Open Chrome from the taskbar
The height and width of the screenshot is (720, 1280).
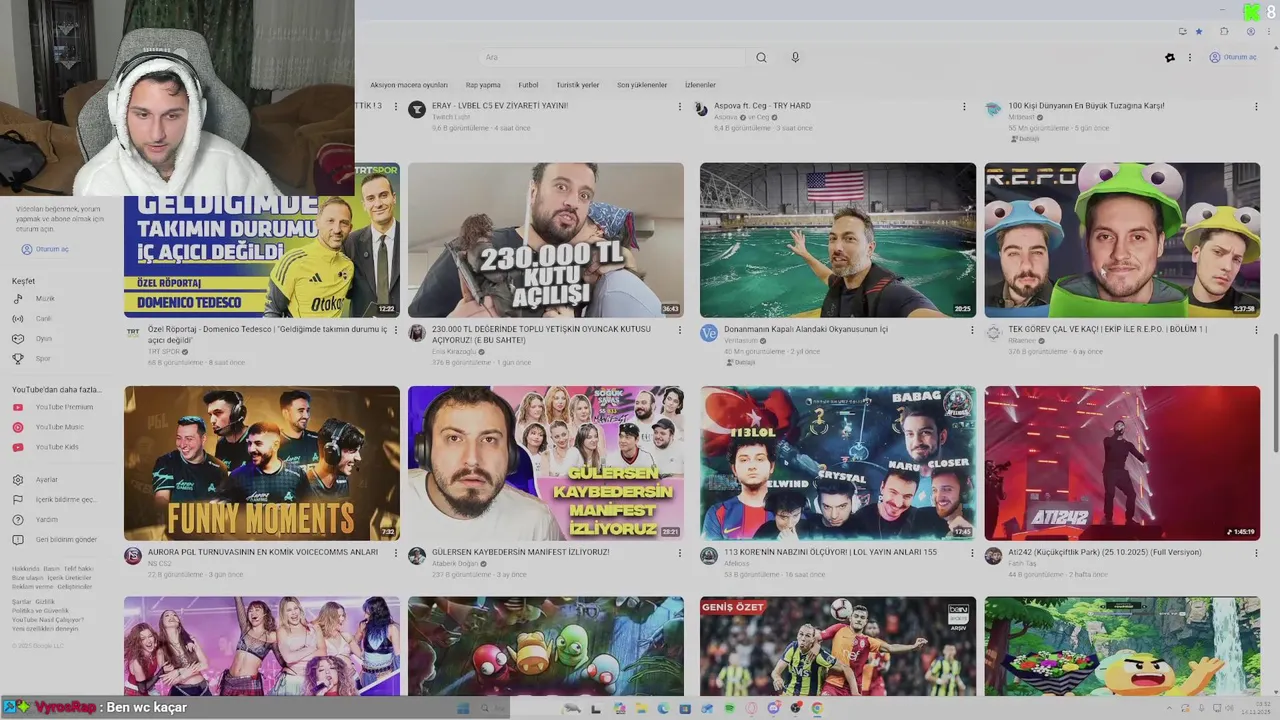coord(817,708)
